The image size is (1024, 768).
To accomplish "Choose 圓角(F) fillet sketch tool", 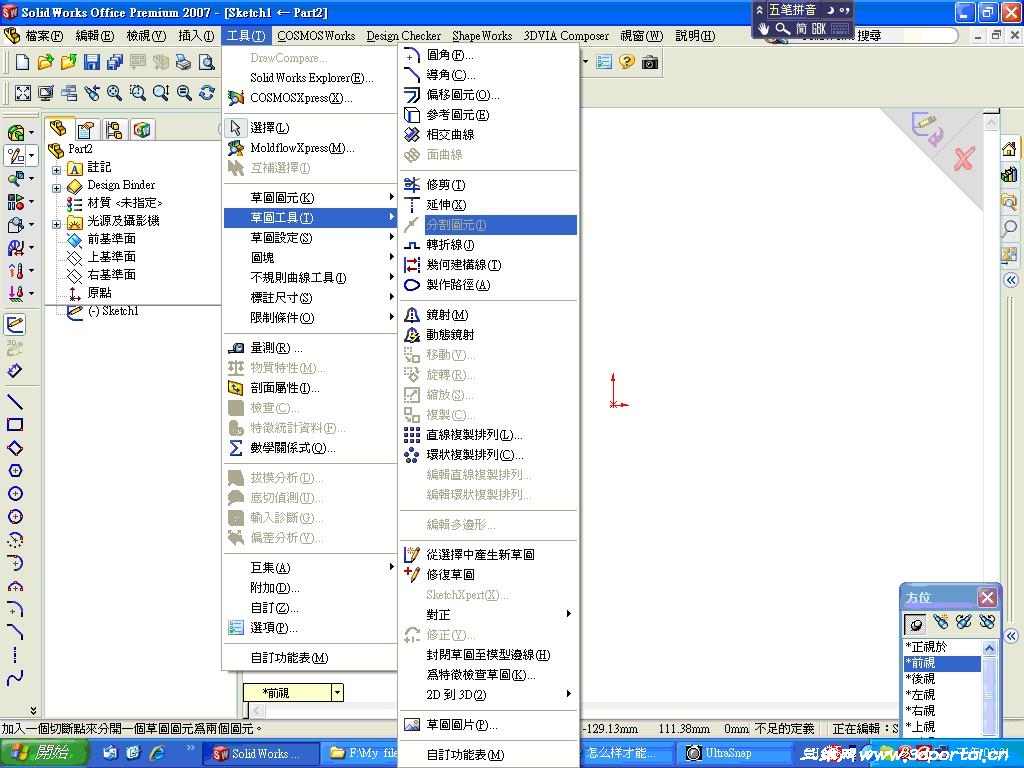I will [488, 55].
